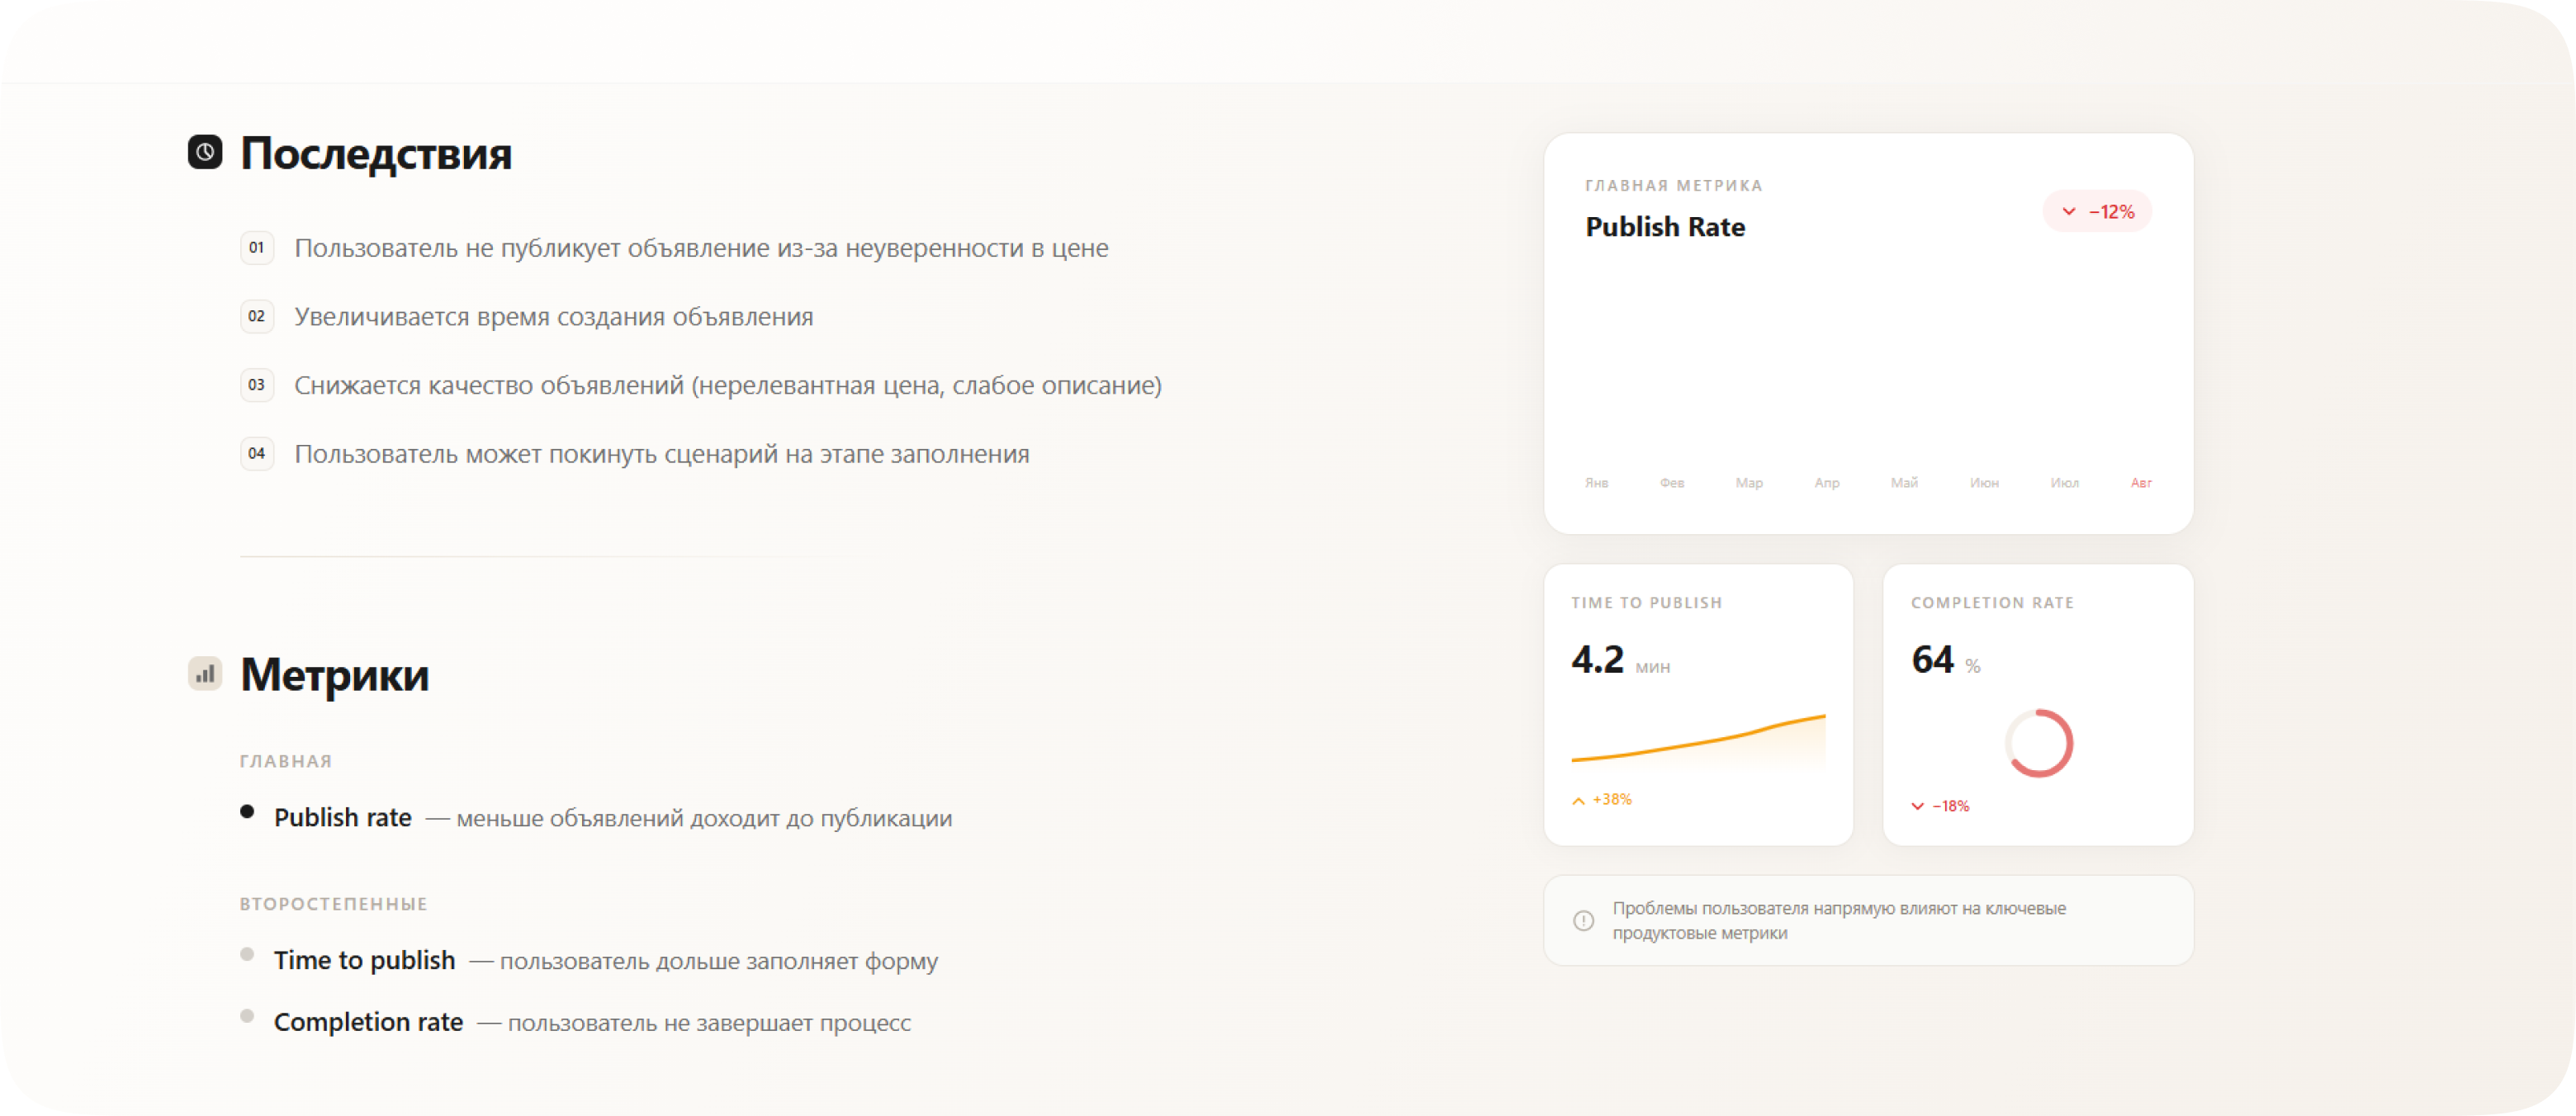This screenshot has width=2576, height=1116.
Task: Click the red down arrow near −18%
Action: coord(1917,806)
